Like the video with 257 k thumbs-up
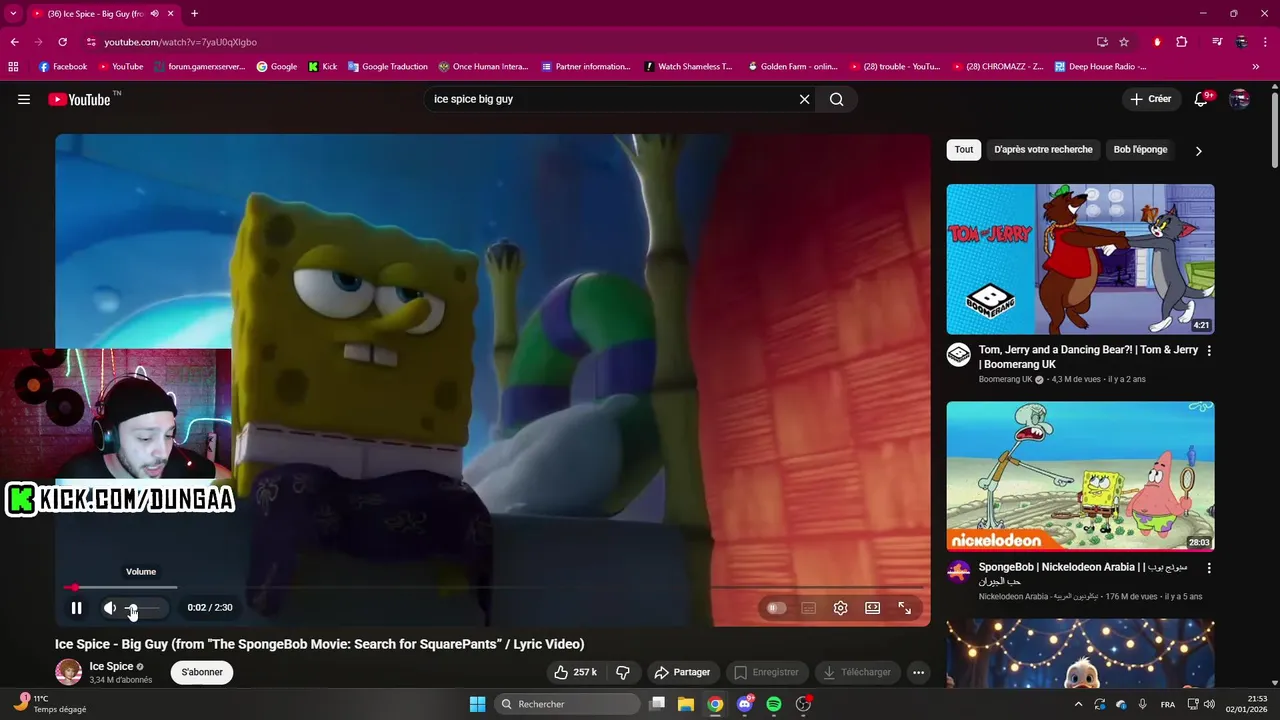This screenshot has width=1280, height=720. pos(575,672)
